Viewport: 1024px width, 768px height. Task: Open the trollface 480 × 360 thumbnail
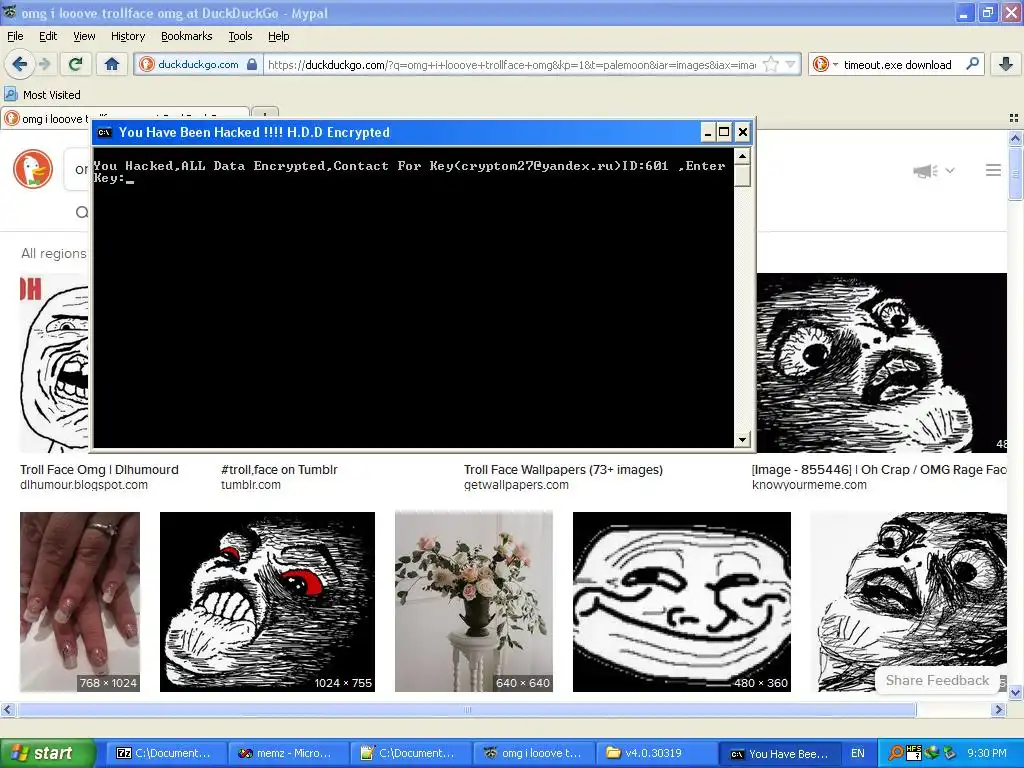682,601
